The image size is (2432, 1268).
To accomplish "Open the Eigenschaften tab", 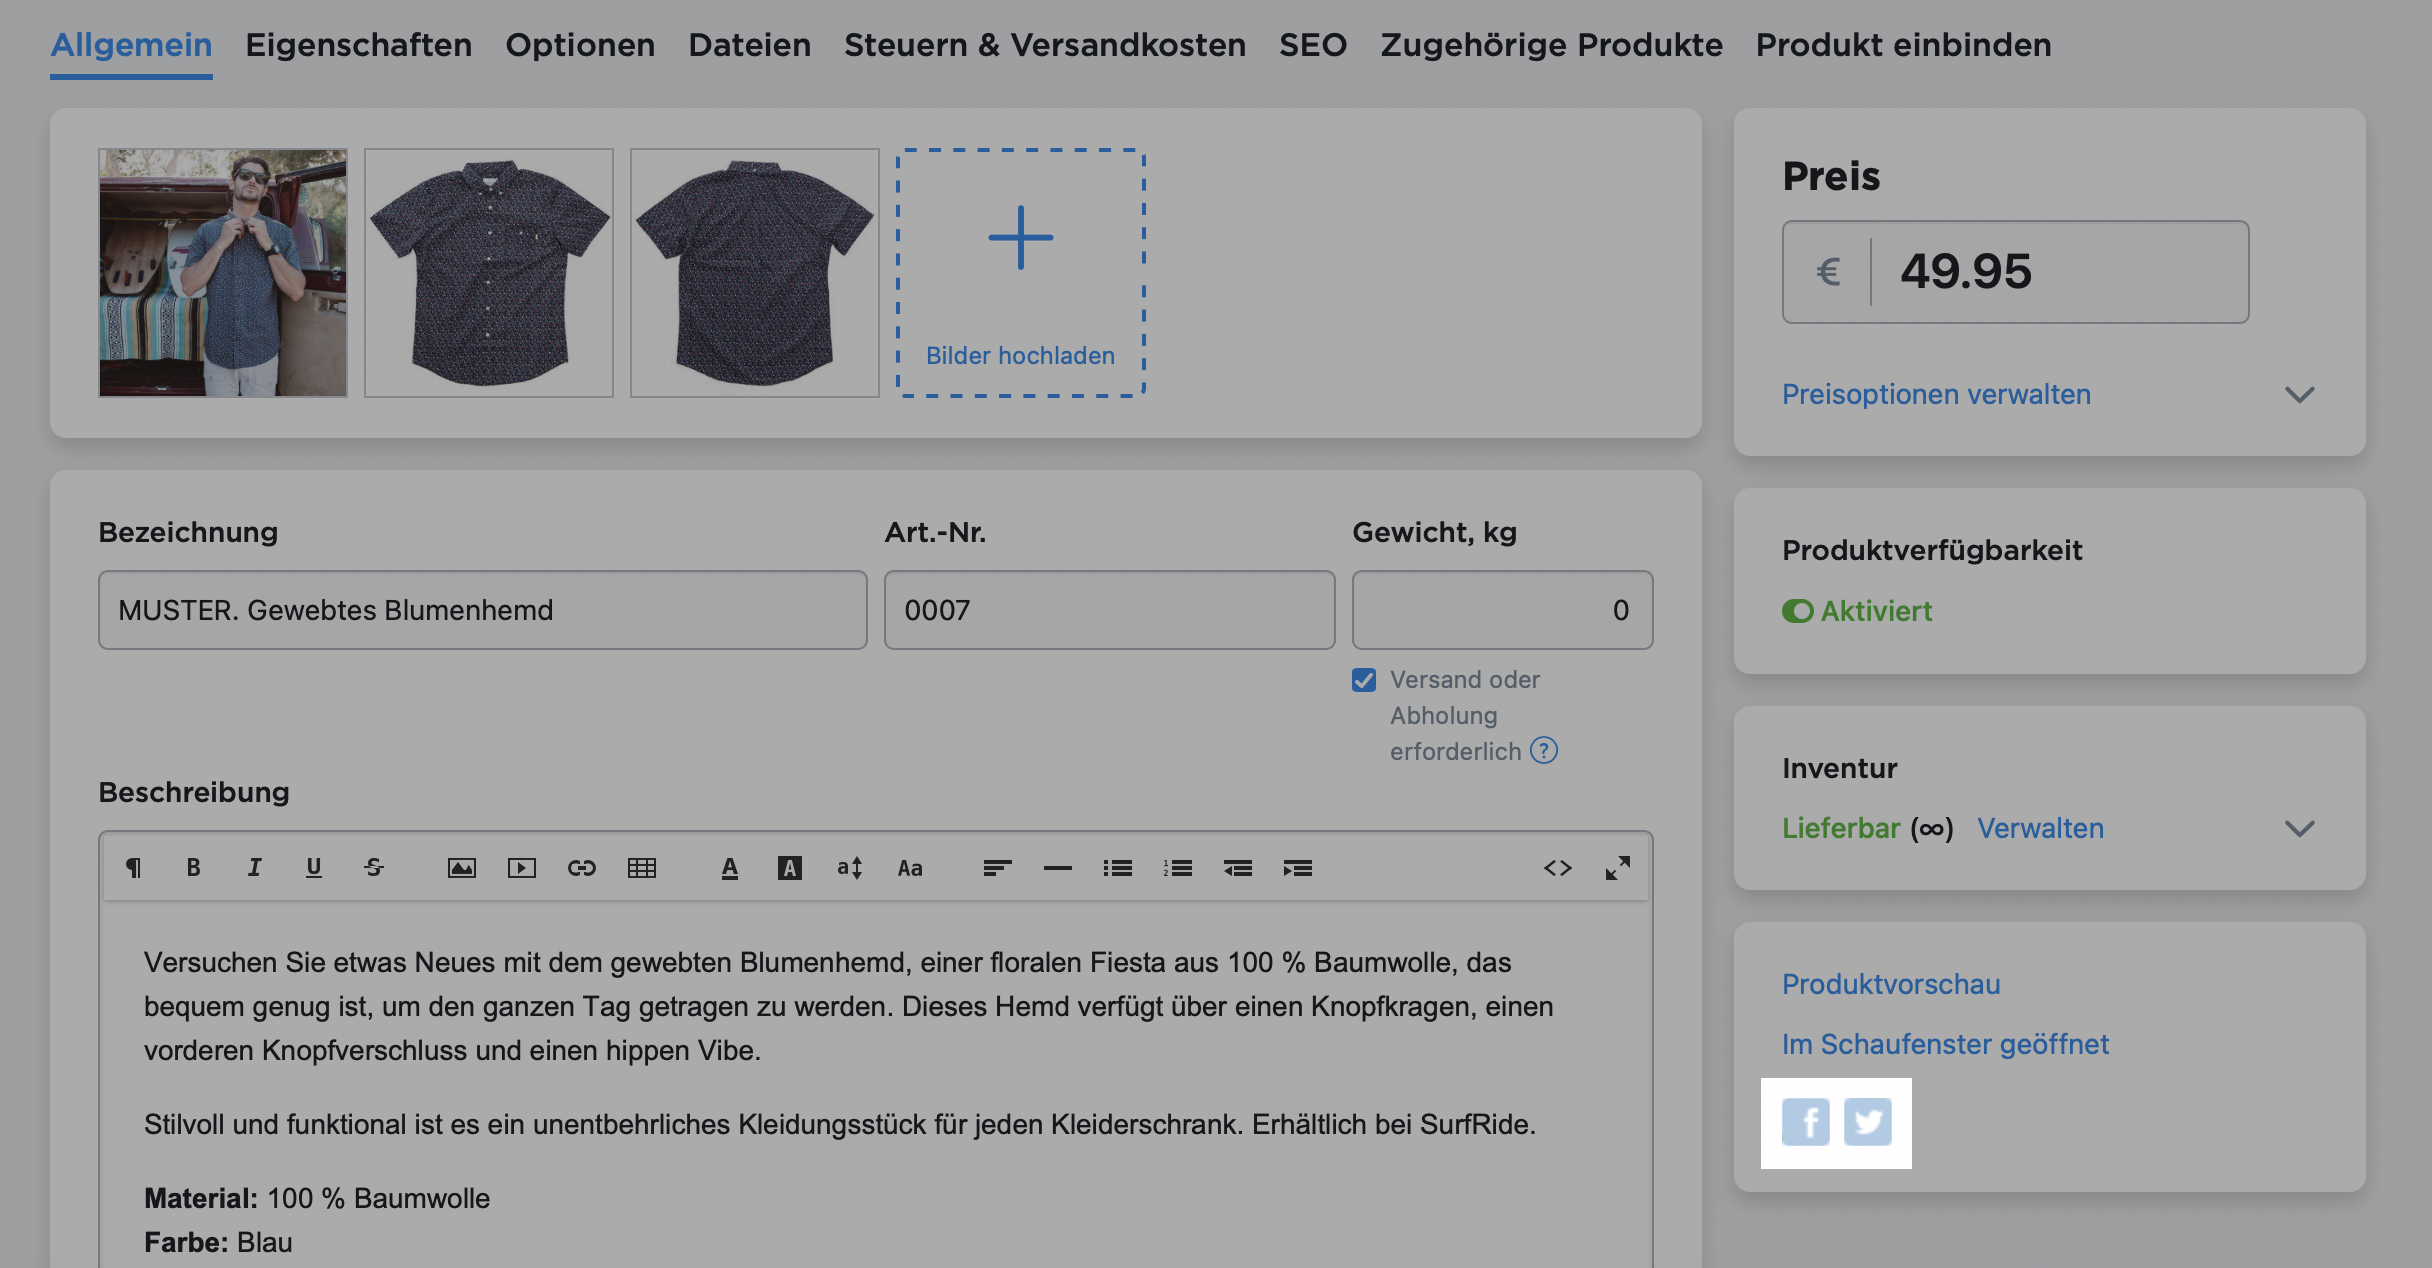I will coord(360,45).
